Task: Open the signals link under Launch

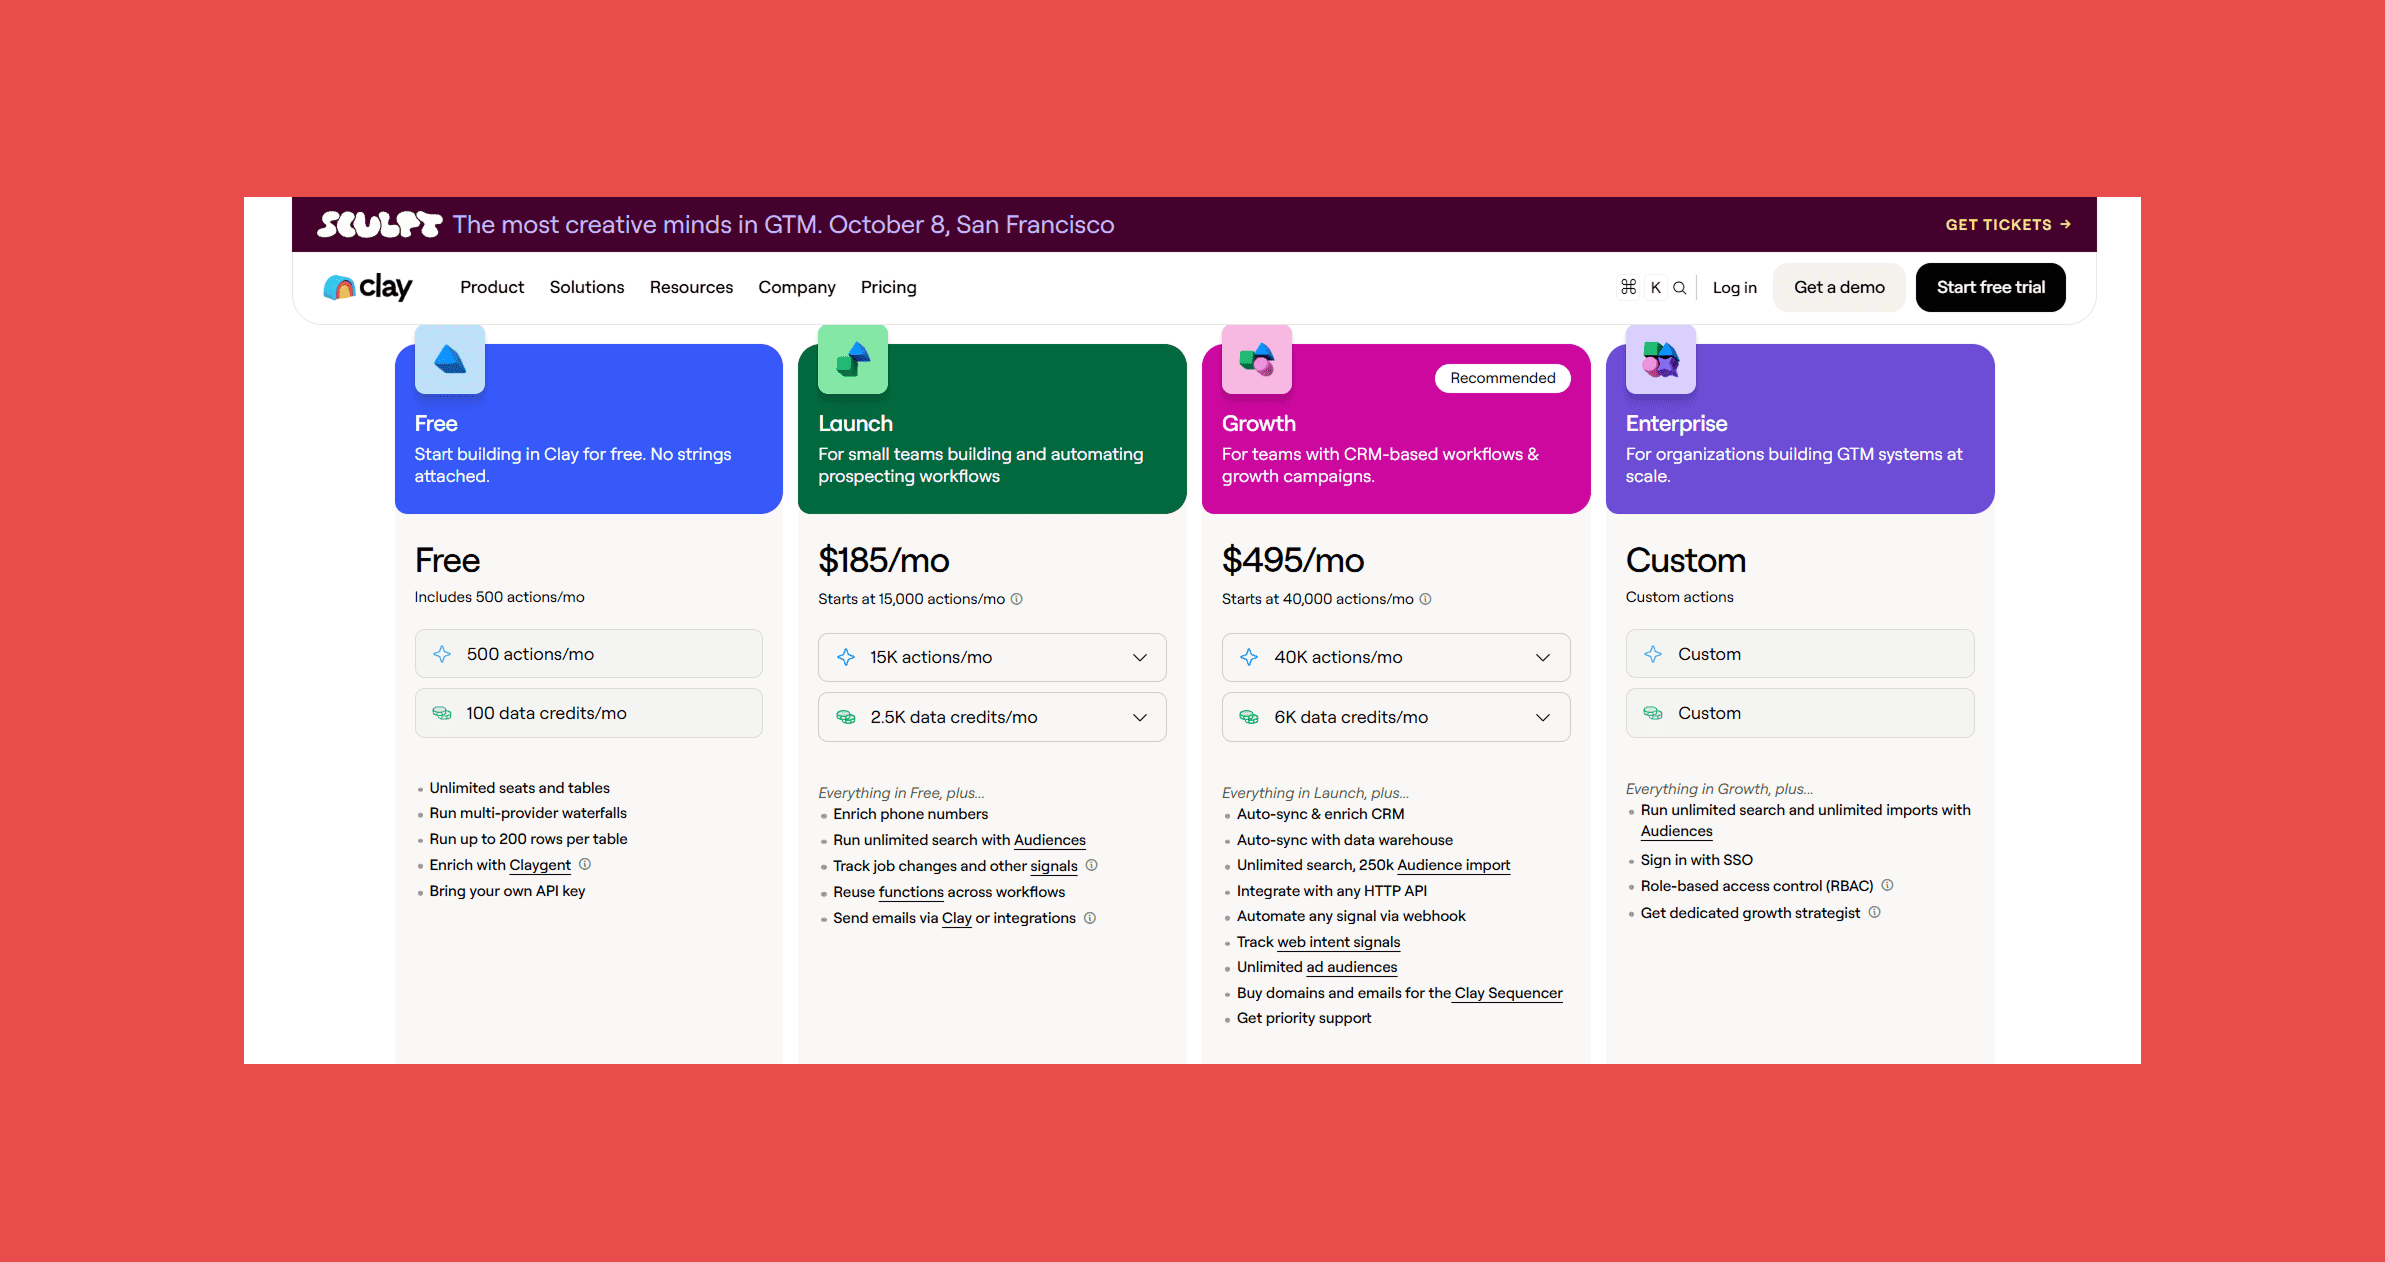Action: coord(1054,866)
